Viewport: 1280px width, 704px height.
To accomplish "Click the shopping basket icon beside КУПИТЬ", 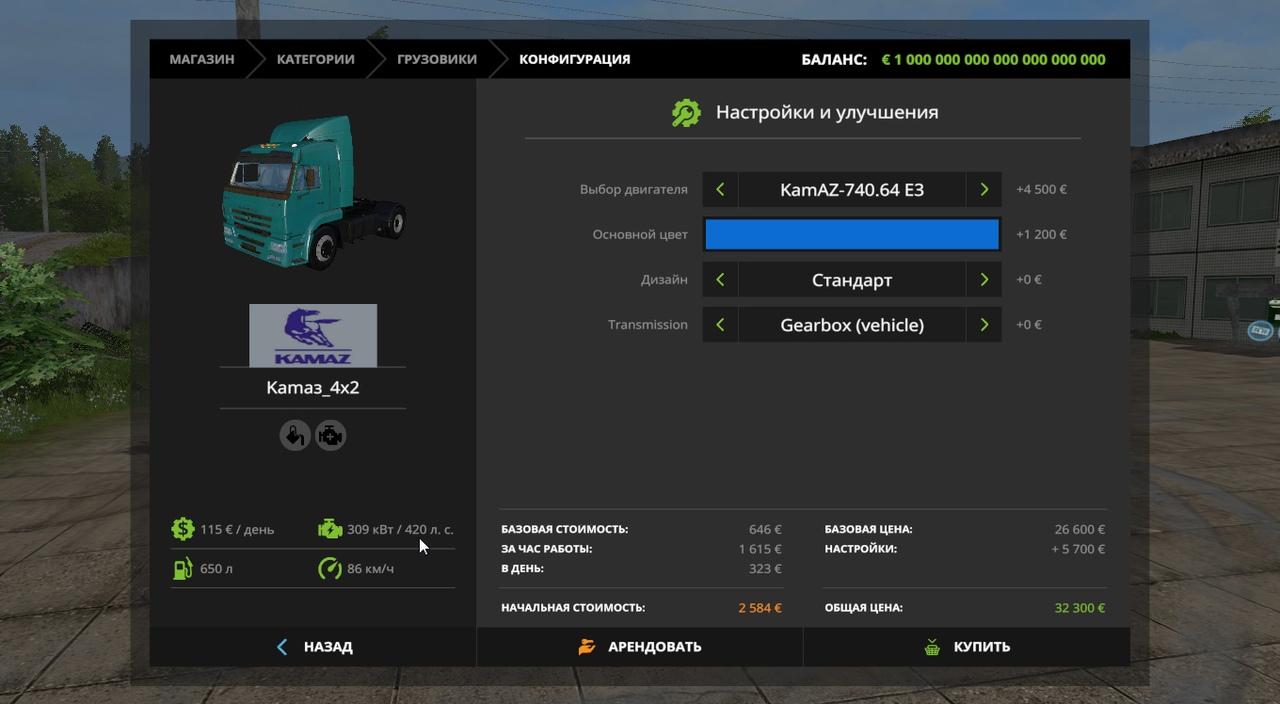I will point(932,647).
